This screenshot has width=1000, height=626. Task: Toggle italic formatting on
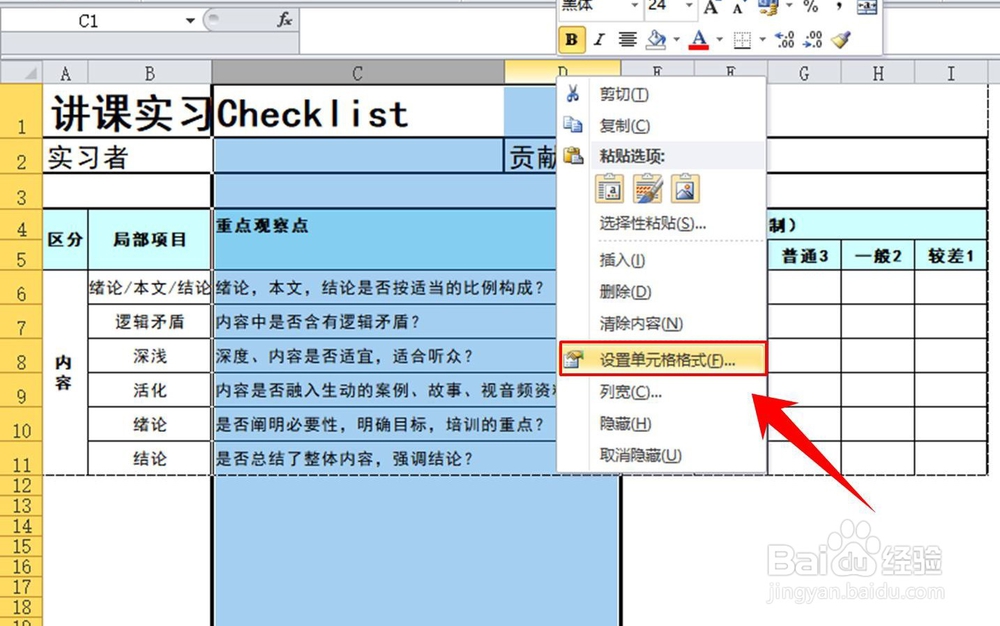click(x=599, y=40)
